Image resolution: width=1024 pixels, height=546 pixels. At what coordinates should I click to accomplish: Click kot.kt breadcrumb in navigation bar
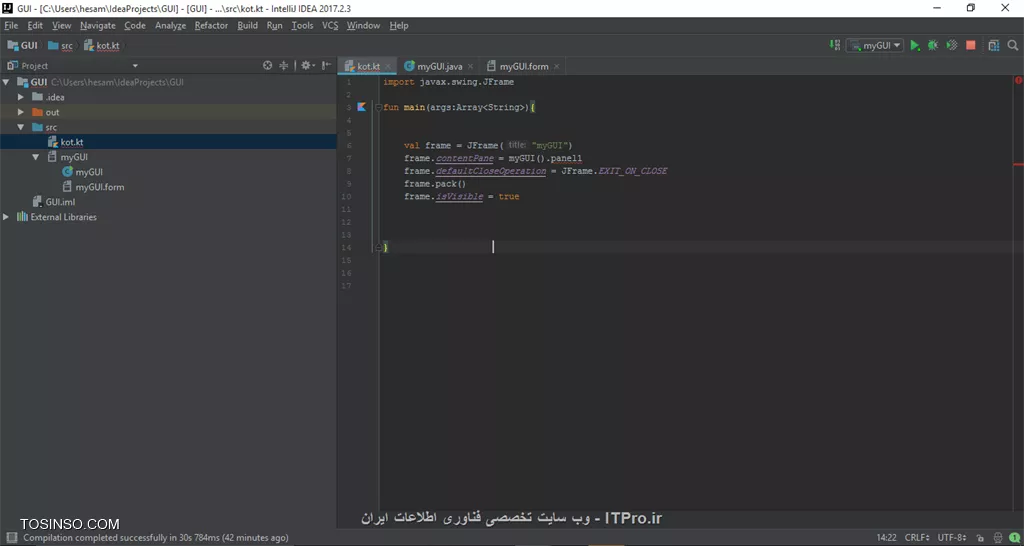pos(102,46)
